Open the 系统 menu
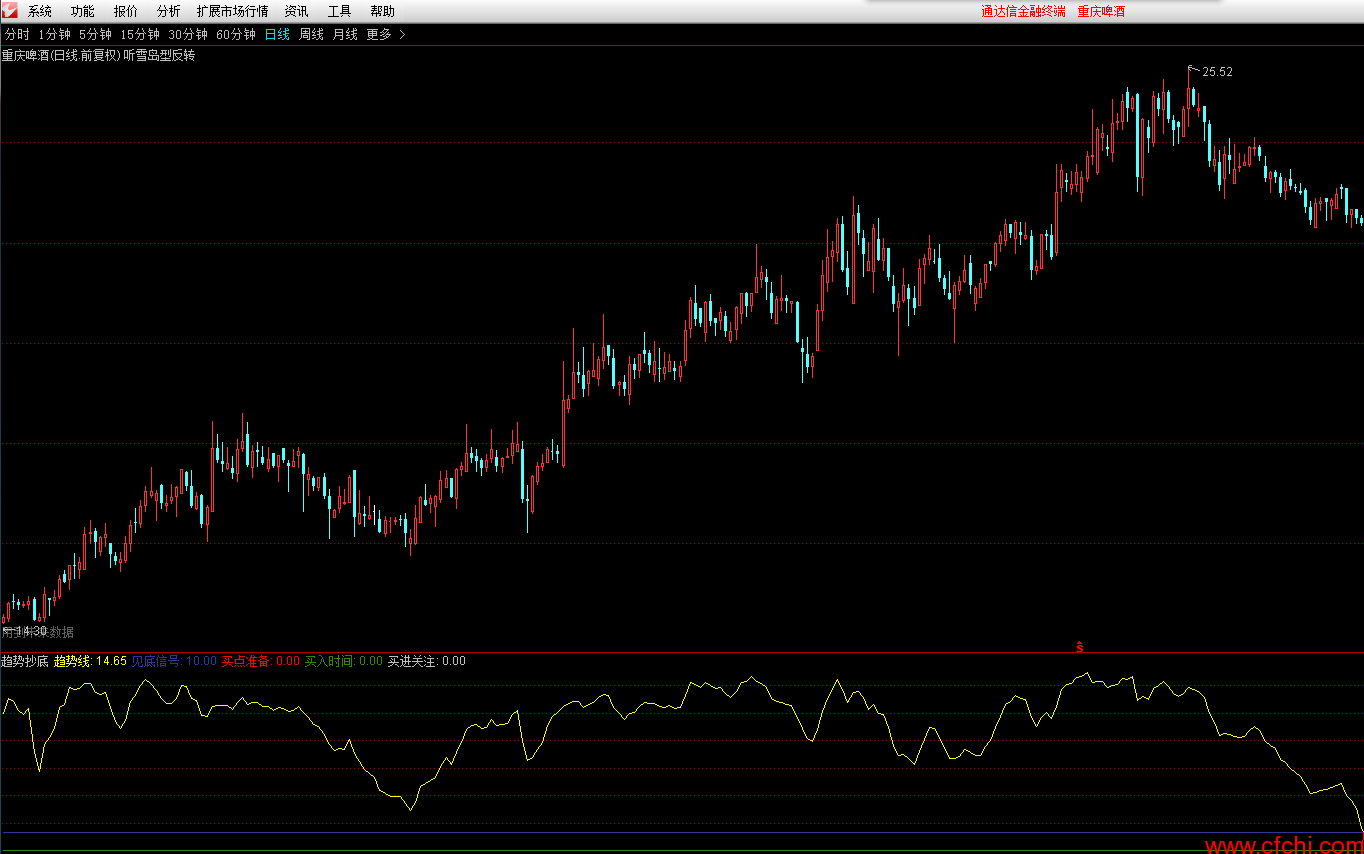Viewport: 1364px width, 854px height. point(40,12)
